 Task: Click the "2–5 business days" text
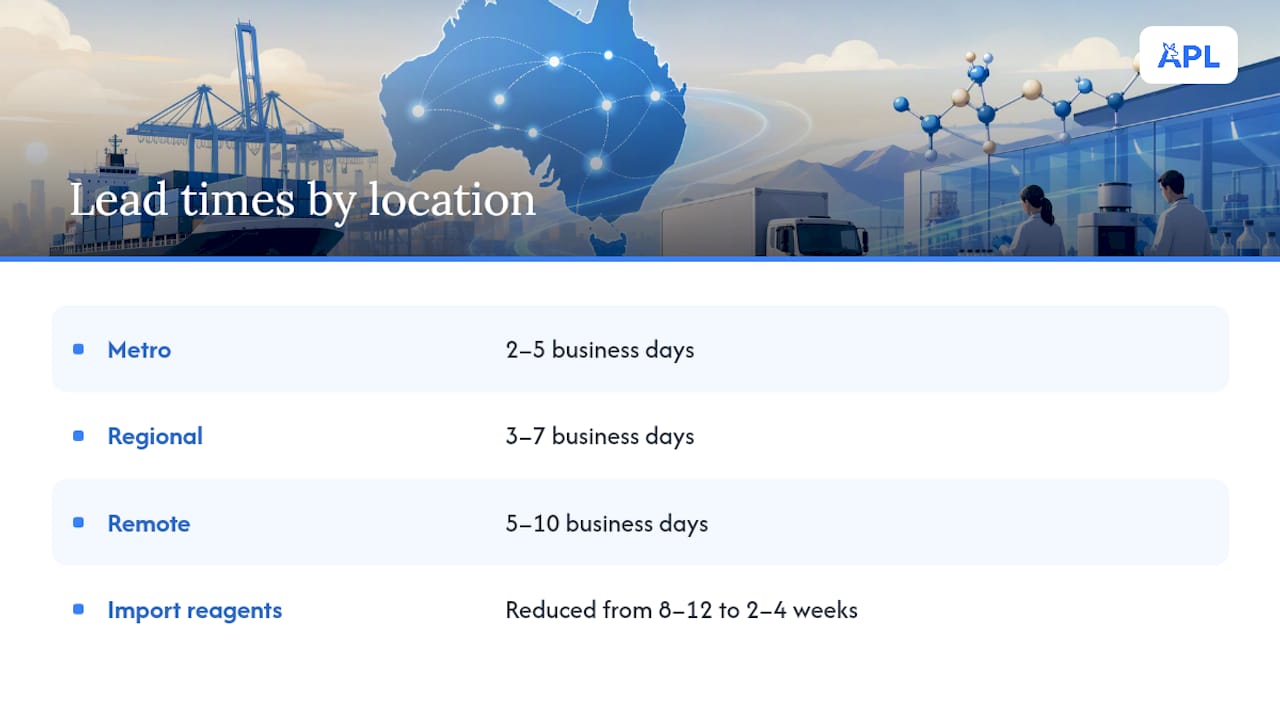[x=600, y=350]
